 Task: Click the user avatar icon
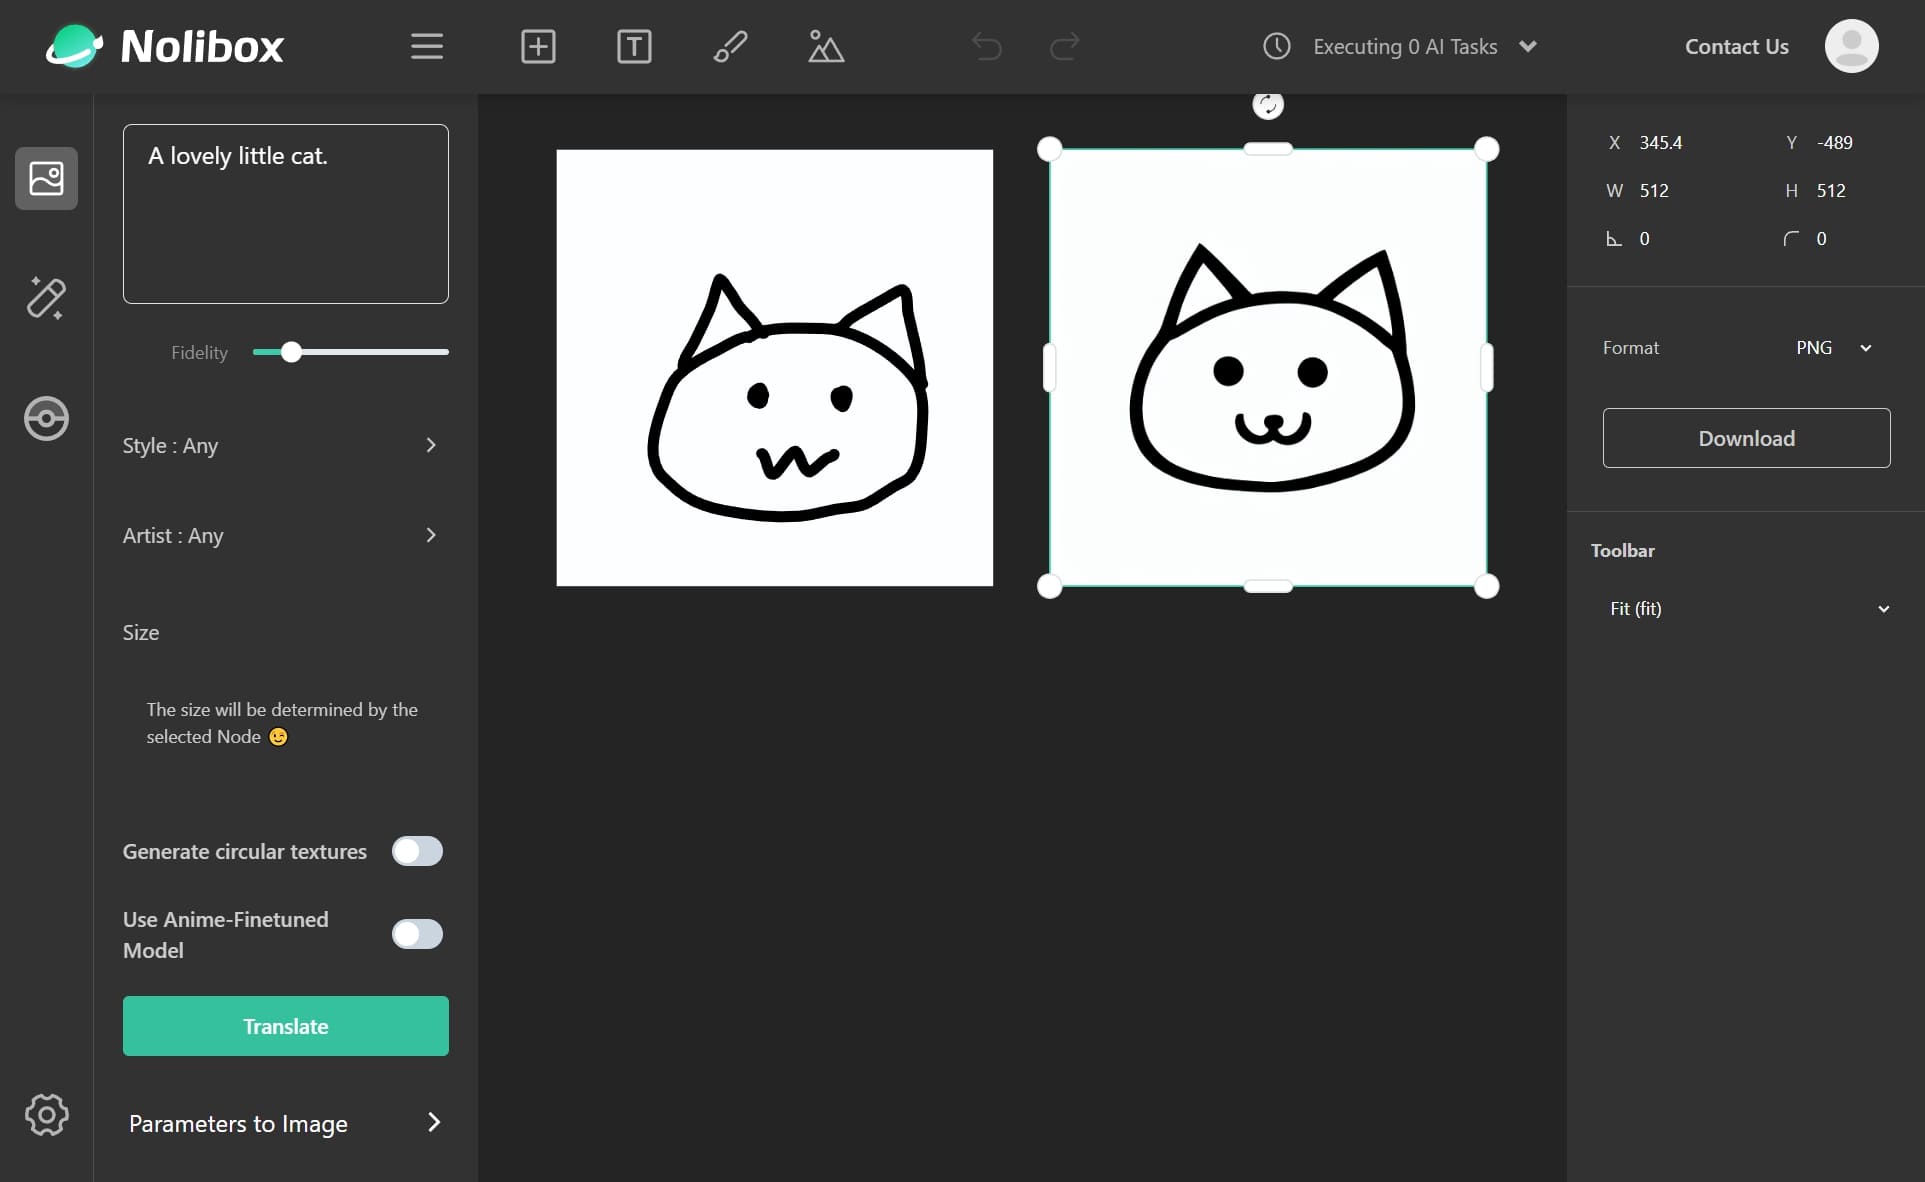(x=1851, y=46)
